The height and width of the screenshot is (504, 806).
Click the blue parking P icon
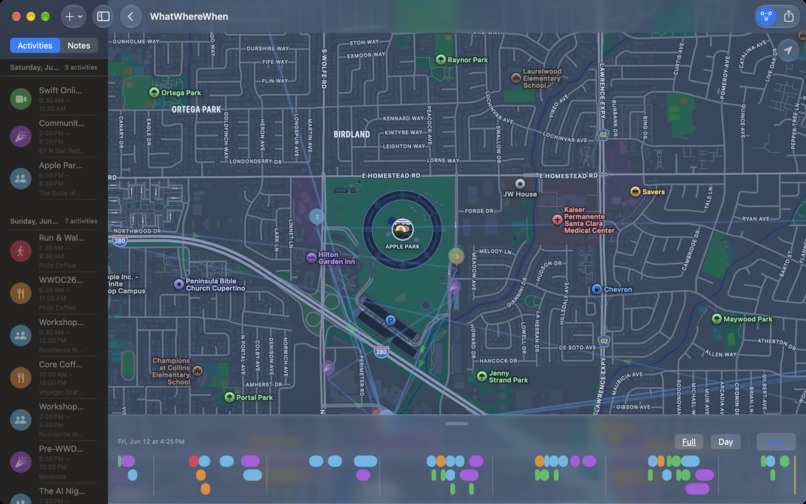[391, 320]
